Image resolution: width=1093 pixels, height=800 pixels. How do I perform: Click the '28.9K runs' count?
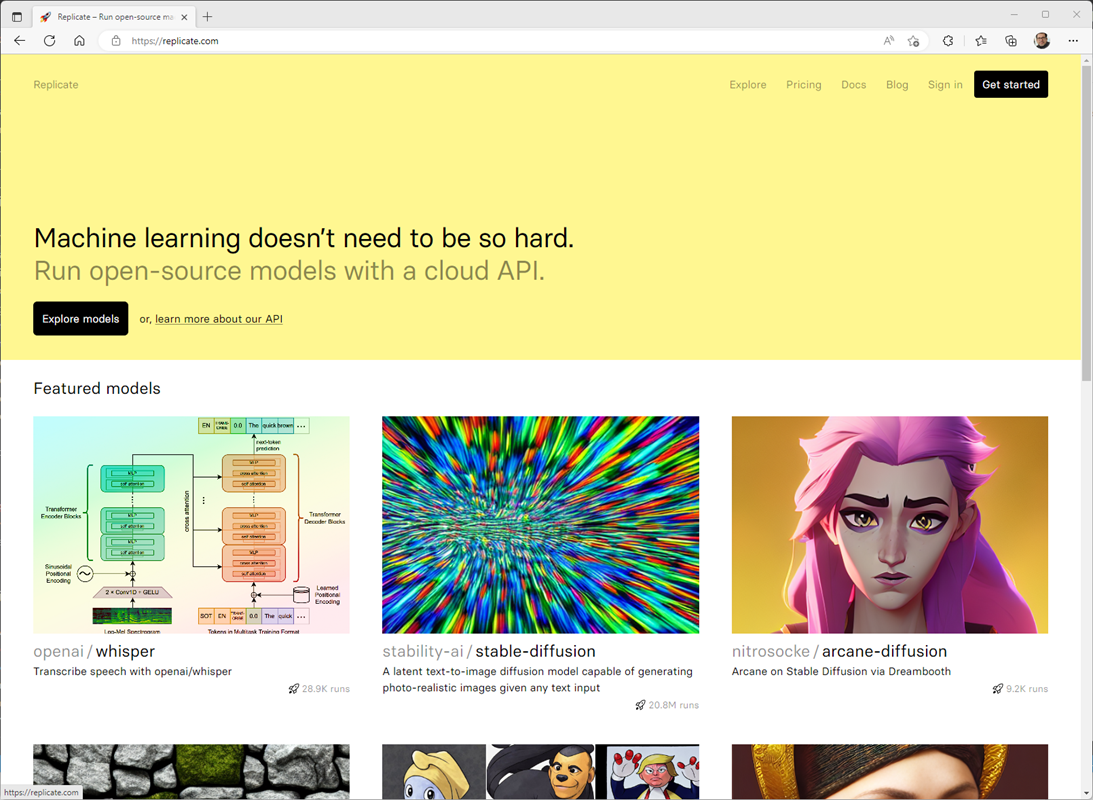[x=326, y=689]
